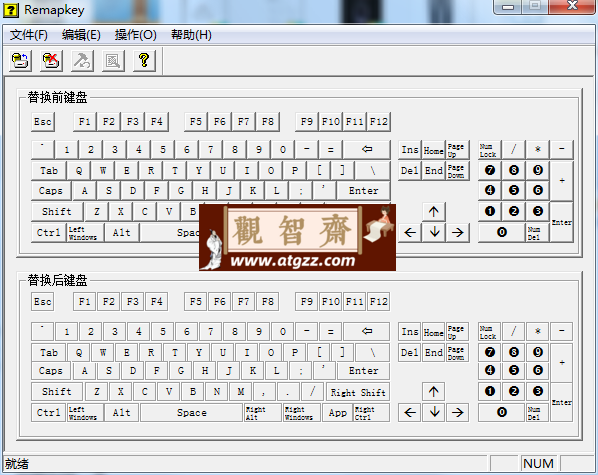The width and height of the screenshot is (598, 475).
Task: Select numpad 5 on 替换前键盘
Action: (x=514, y=190)
